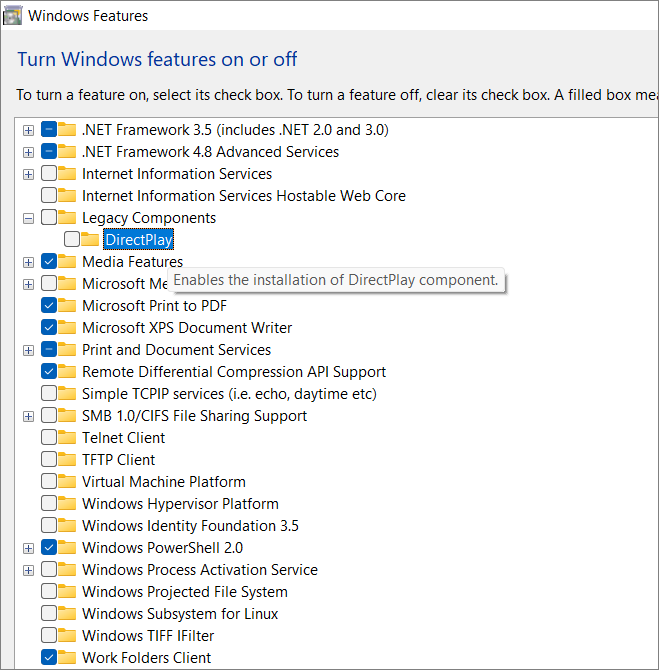Enable the Telnet Client checkbox
659x670 pixels.
point(49,437)
